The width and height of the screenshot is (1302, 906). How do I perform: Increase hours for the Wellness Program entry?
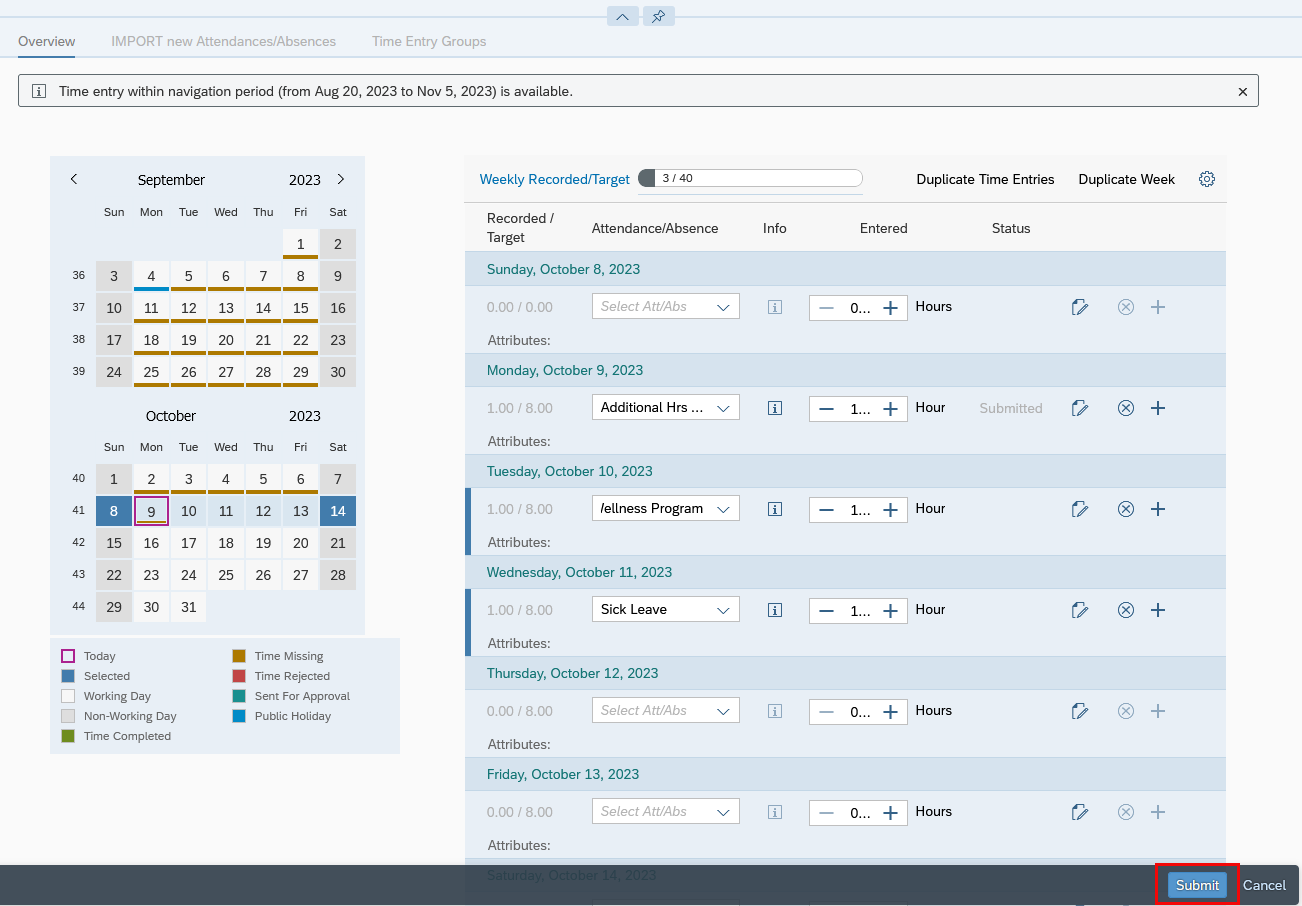889,509
